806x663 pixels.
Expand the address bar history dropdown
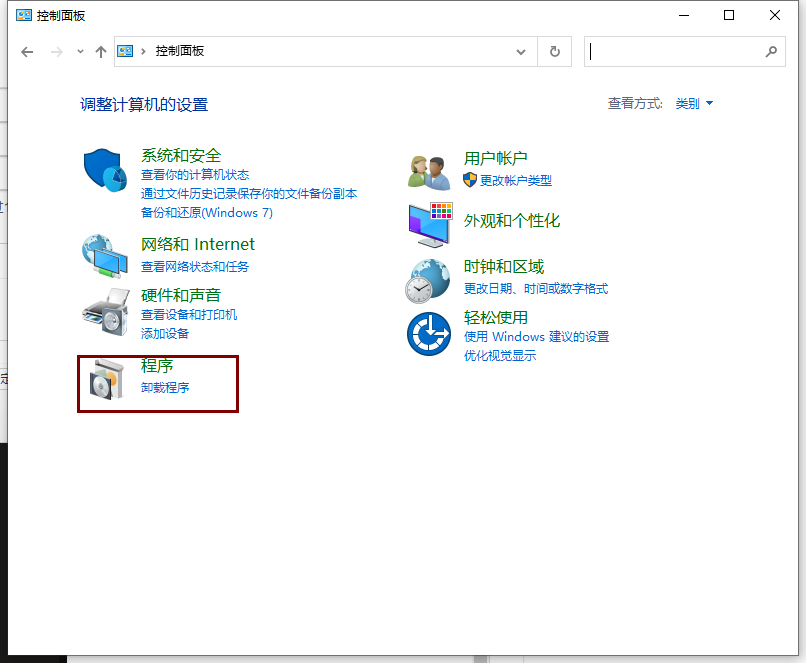[x=521, y=51]
